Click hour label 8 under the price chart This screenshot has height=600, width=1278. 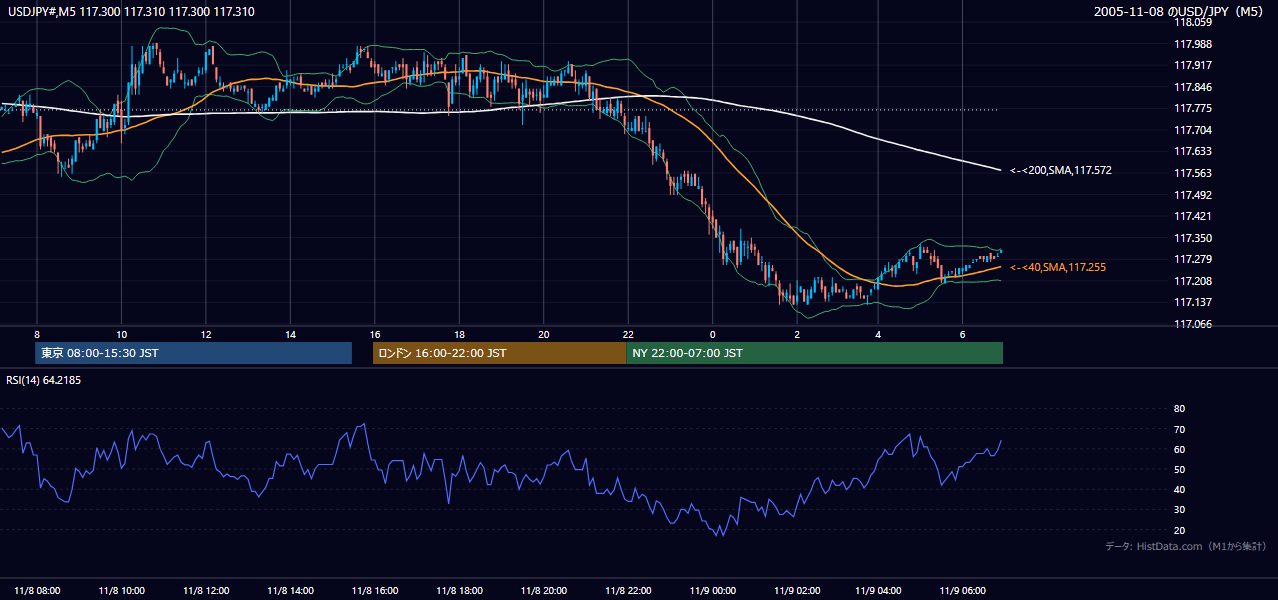click(36, 334)
